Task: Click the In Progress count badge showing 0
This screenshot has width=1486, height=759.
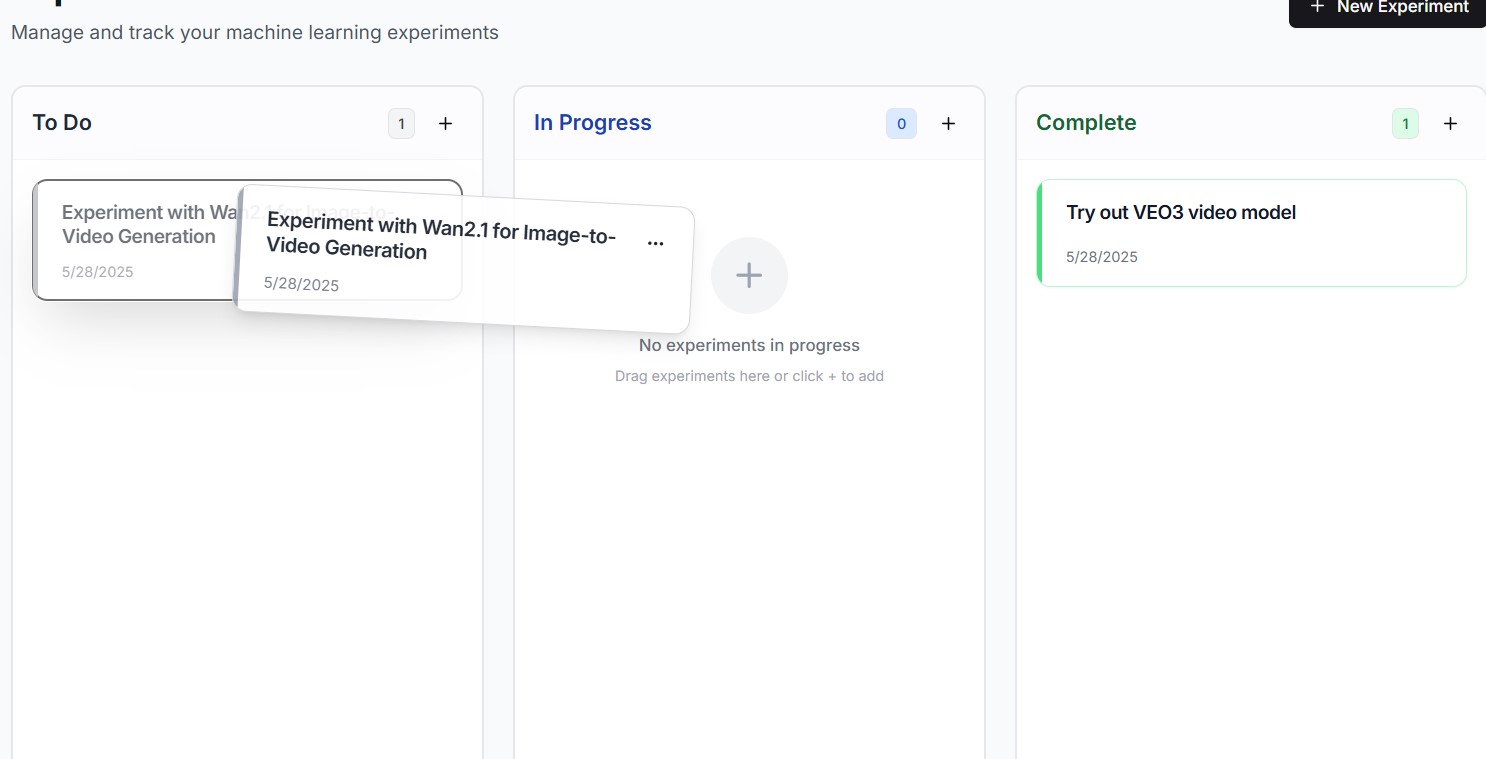Action: coord(901,124)
